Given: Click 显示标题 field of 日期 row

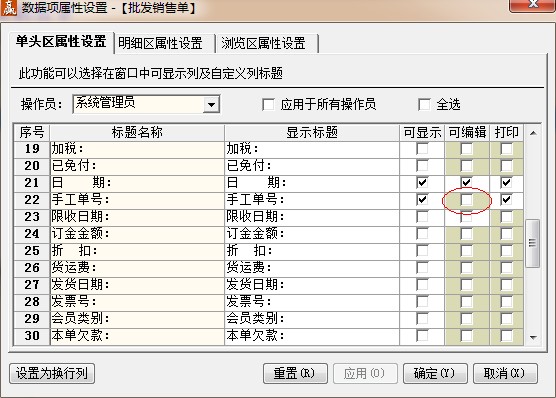Looking at the screenshot, I should (312, 183).
